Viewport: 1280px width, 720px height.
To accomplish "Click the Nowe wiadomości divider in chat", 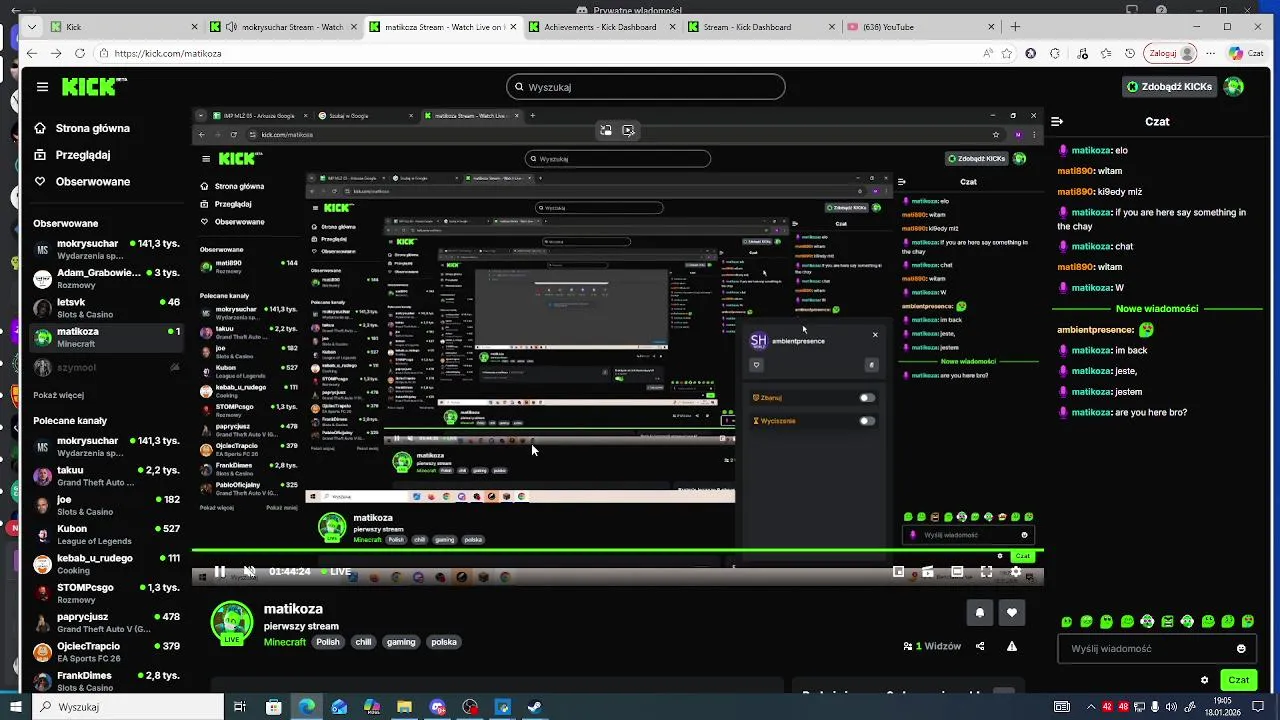I will [x=1157, y=309].
